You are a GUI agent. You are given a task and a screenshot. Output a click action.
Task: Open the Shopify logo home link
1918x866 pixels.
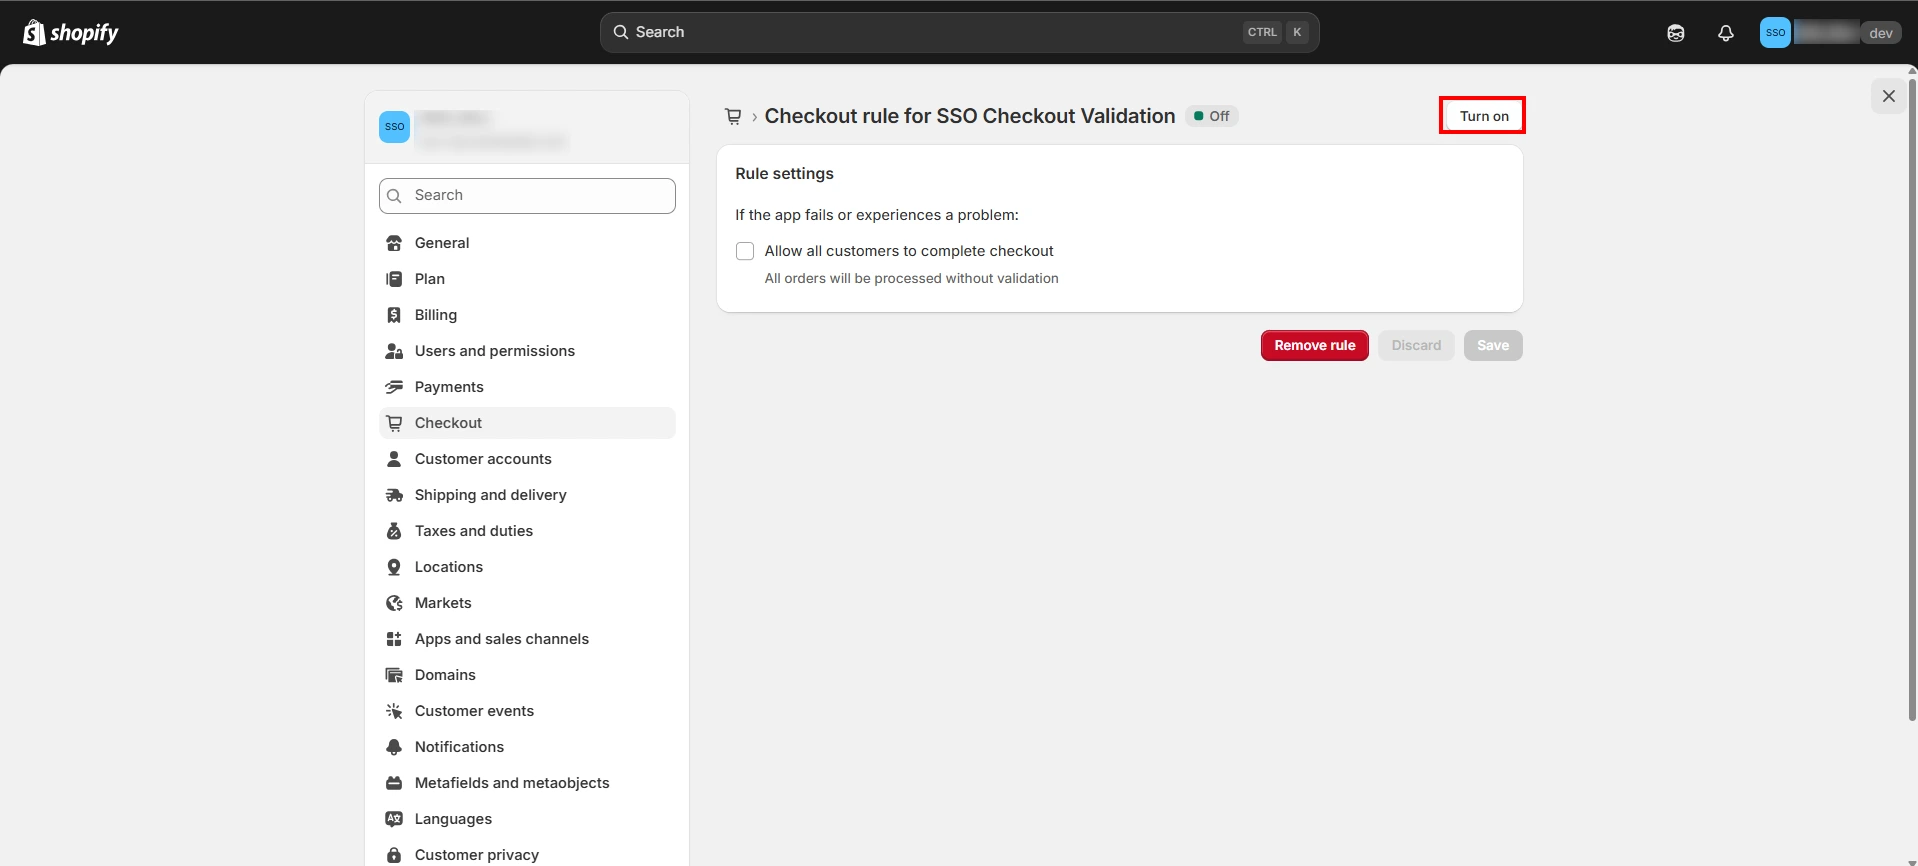tap(70, 32)
